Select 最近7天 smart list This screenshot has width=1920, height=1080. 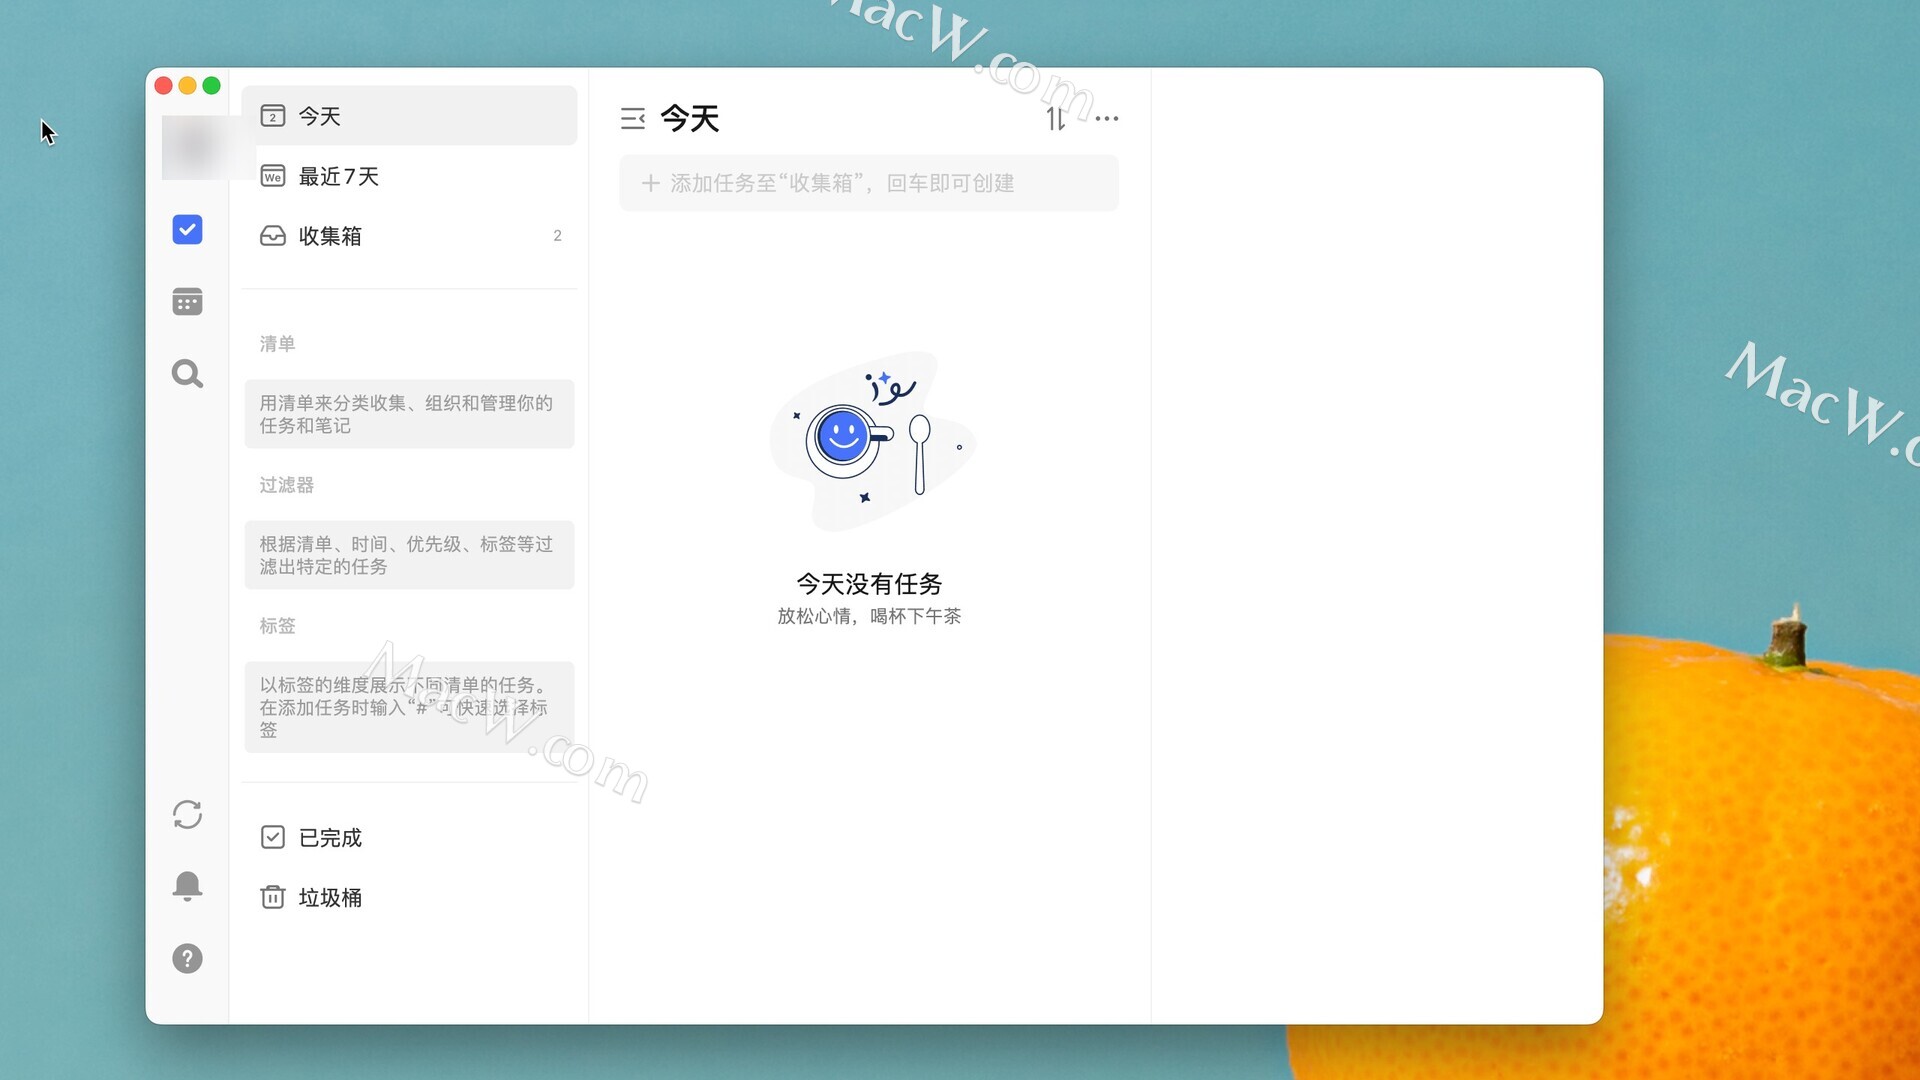click(409, 176)
